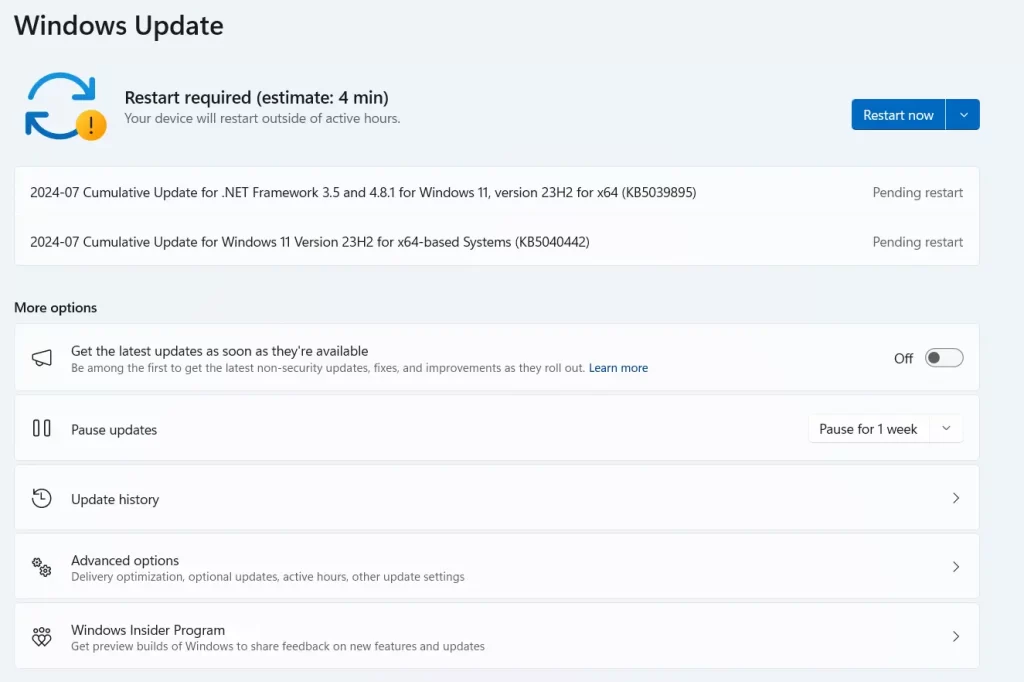
Task: Click Pending restart status for KB5039895
Action: click(918, 192)
